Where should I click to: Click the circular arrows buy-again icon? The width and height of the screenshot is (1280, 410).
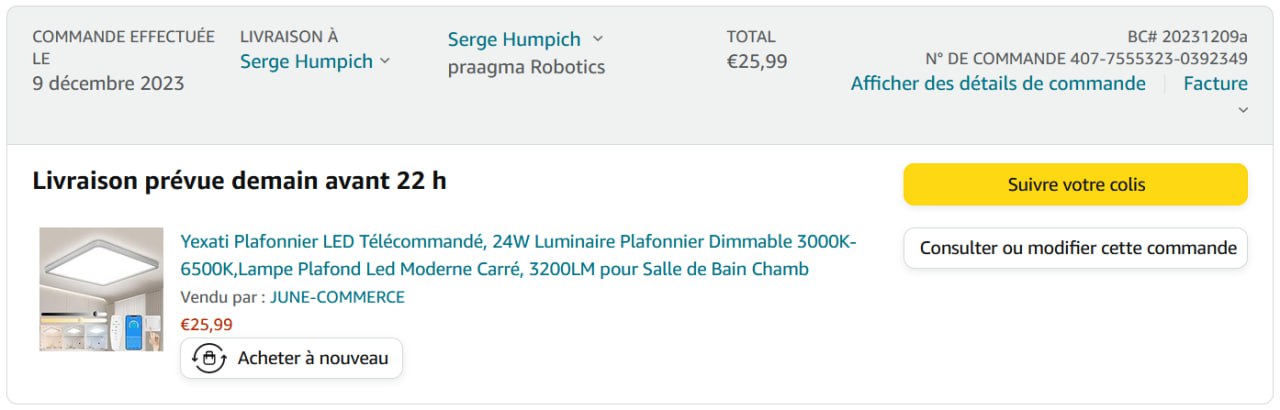pyautogui.click(x=209, y=358)
